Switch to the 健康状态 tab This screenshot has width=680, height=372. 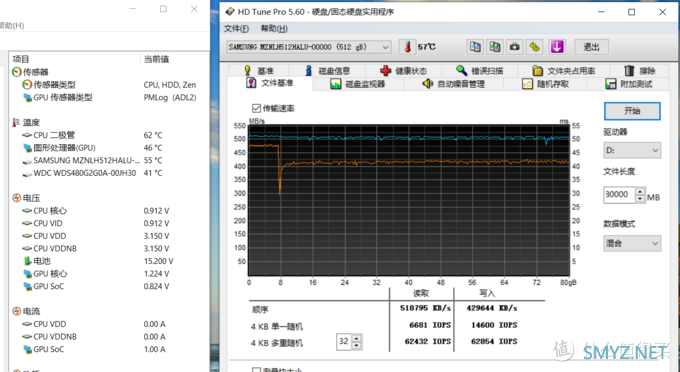tap(404, 71)
